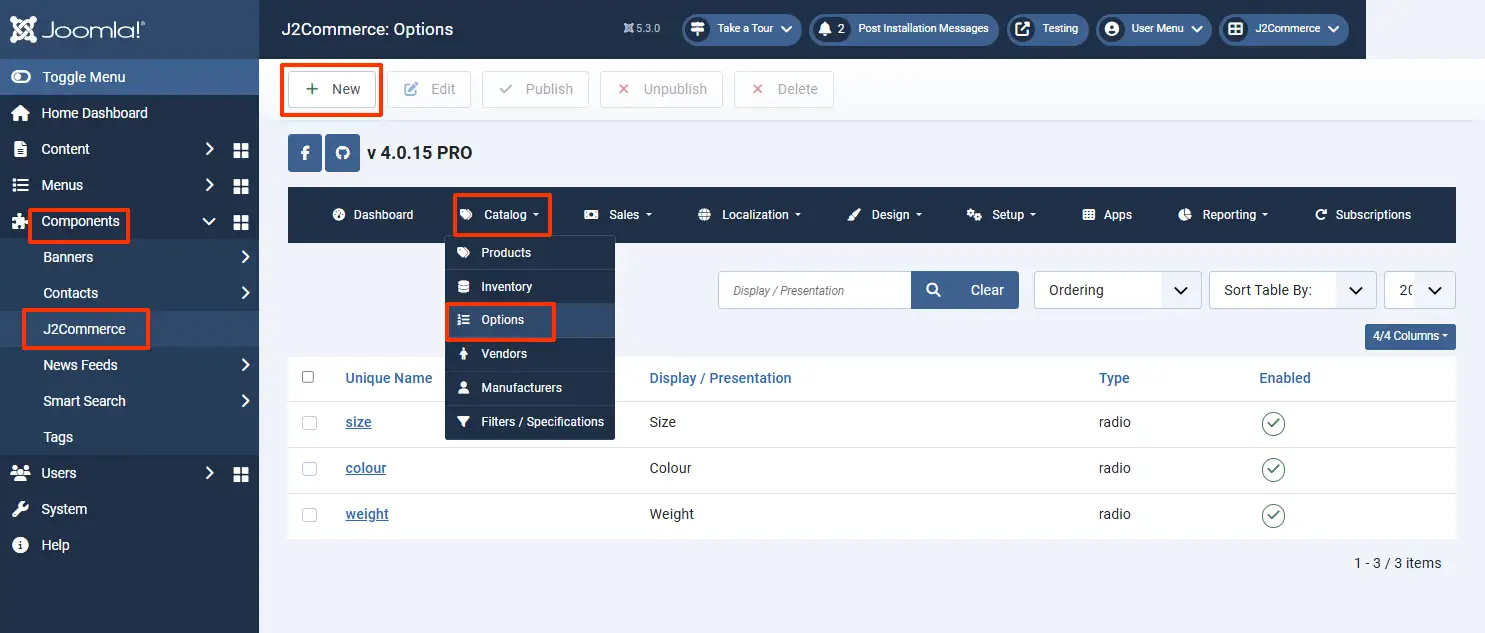The height and width of the screenshot is (633, 1485).
Task: Select Options from Catalog menu
Action: click(x=530, y=320)
